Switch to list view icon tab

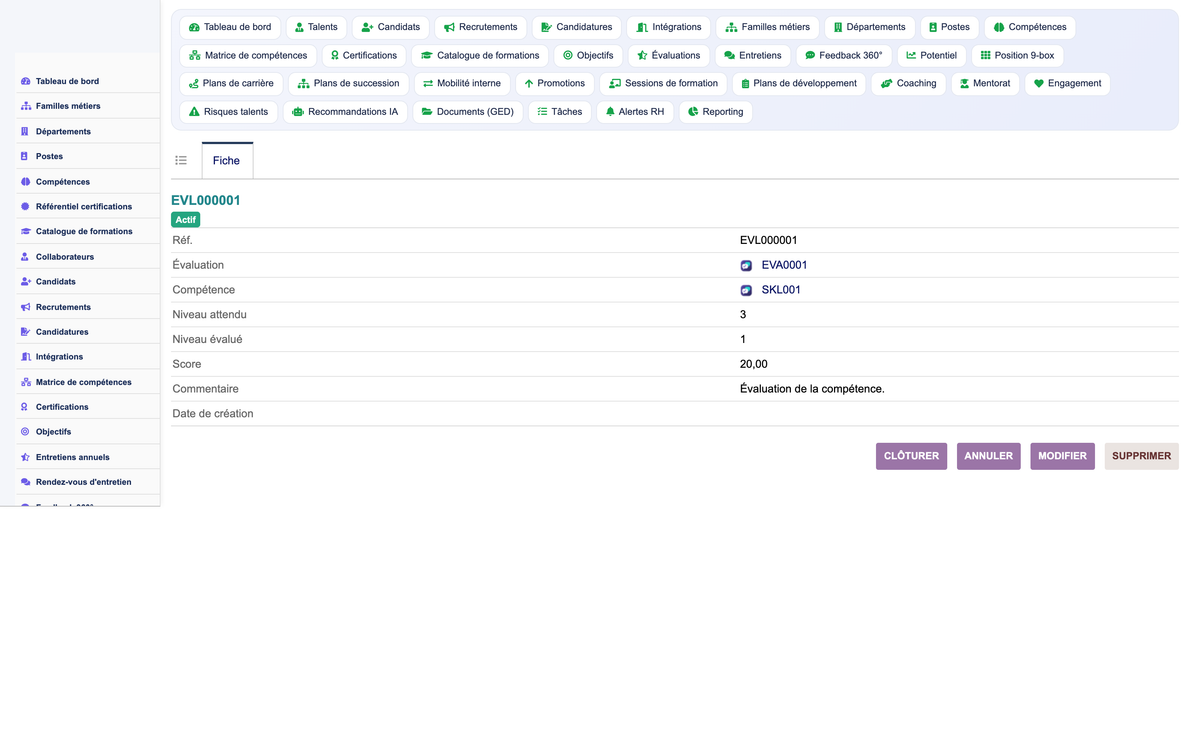tap(181, 160)
